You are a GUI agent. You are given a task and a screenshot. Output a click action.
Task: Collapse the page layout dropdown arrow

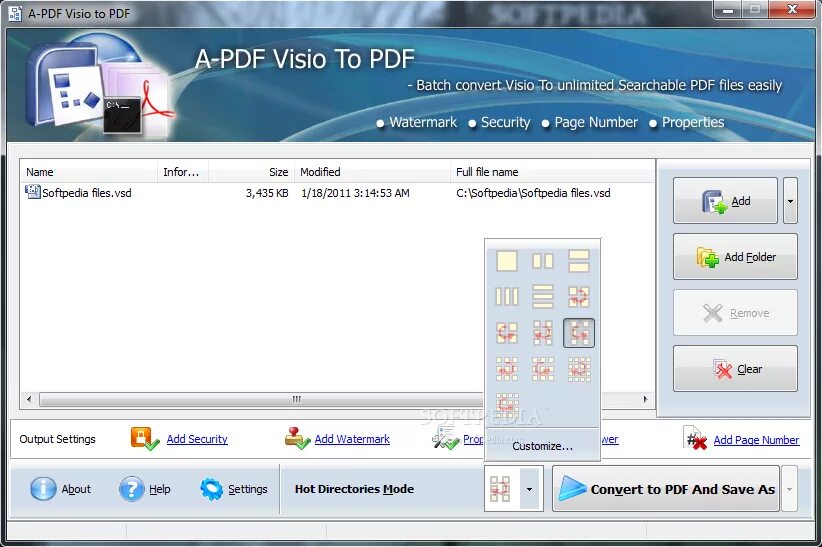pyautogui.click(x=529, y=489)
